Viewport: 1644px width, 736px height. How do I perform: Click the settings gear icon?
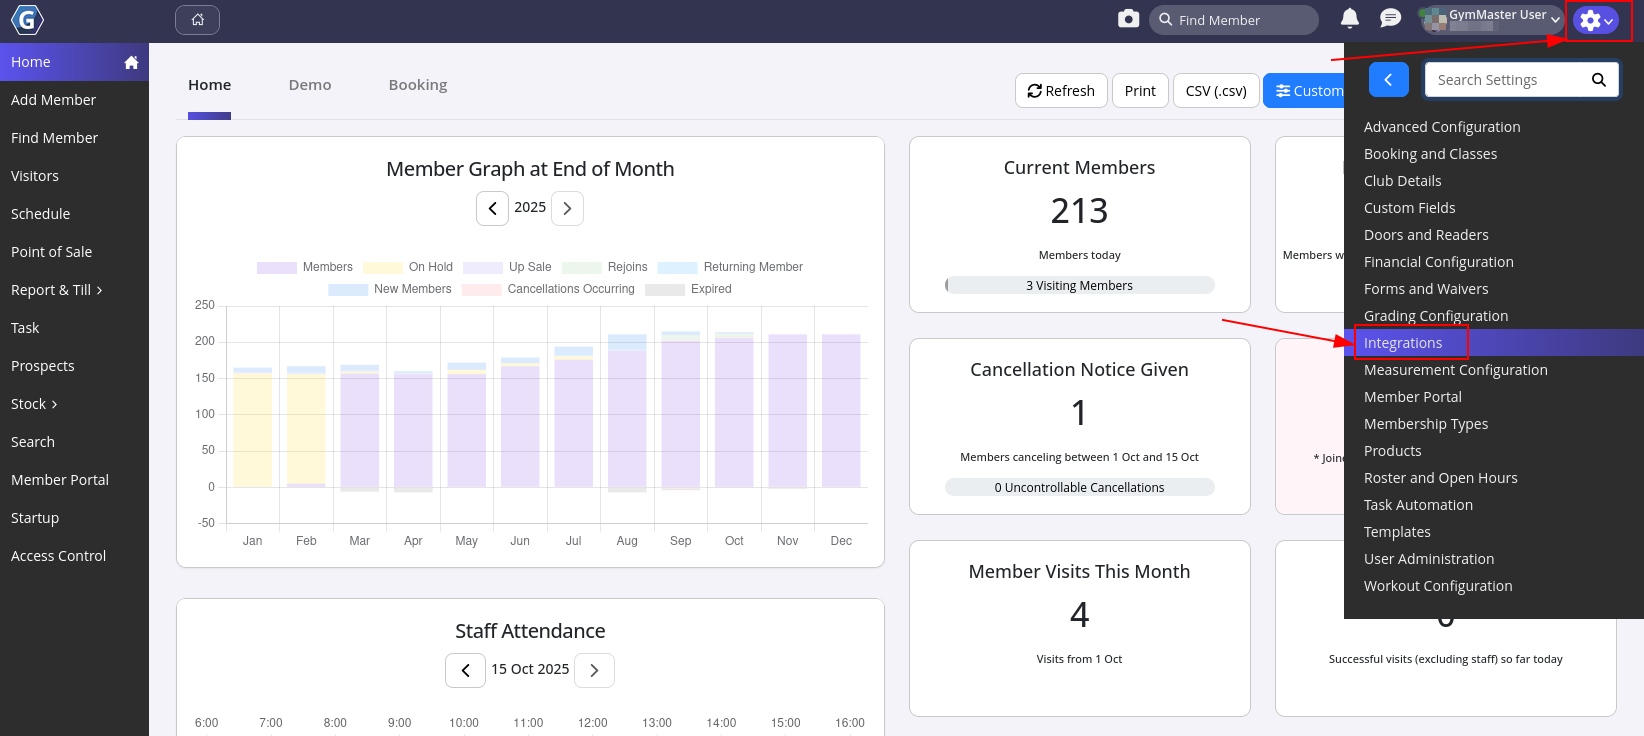point(1595,20)
